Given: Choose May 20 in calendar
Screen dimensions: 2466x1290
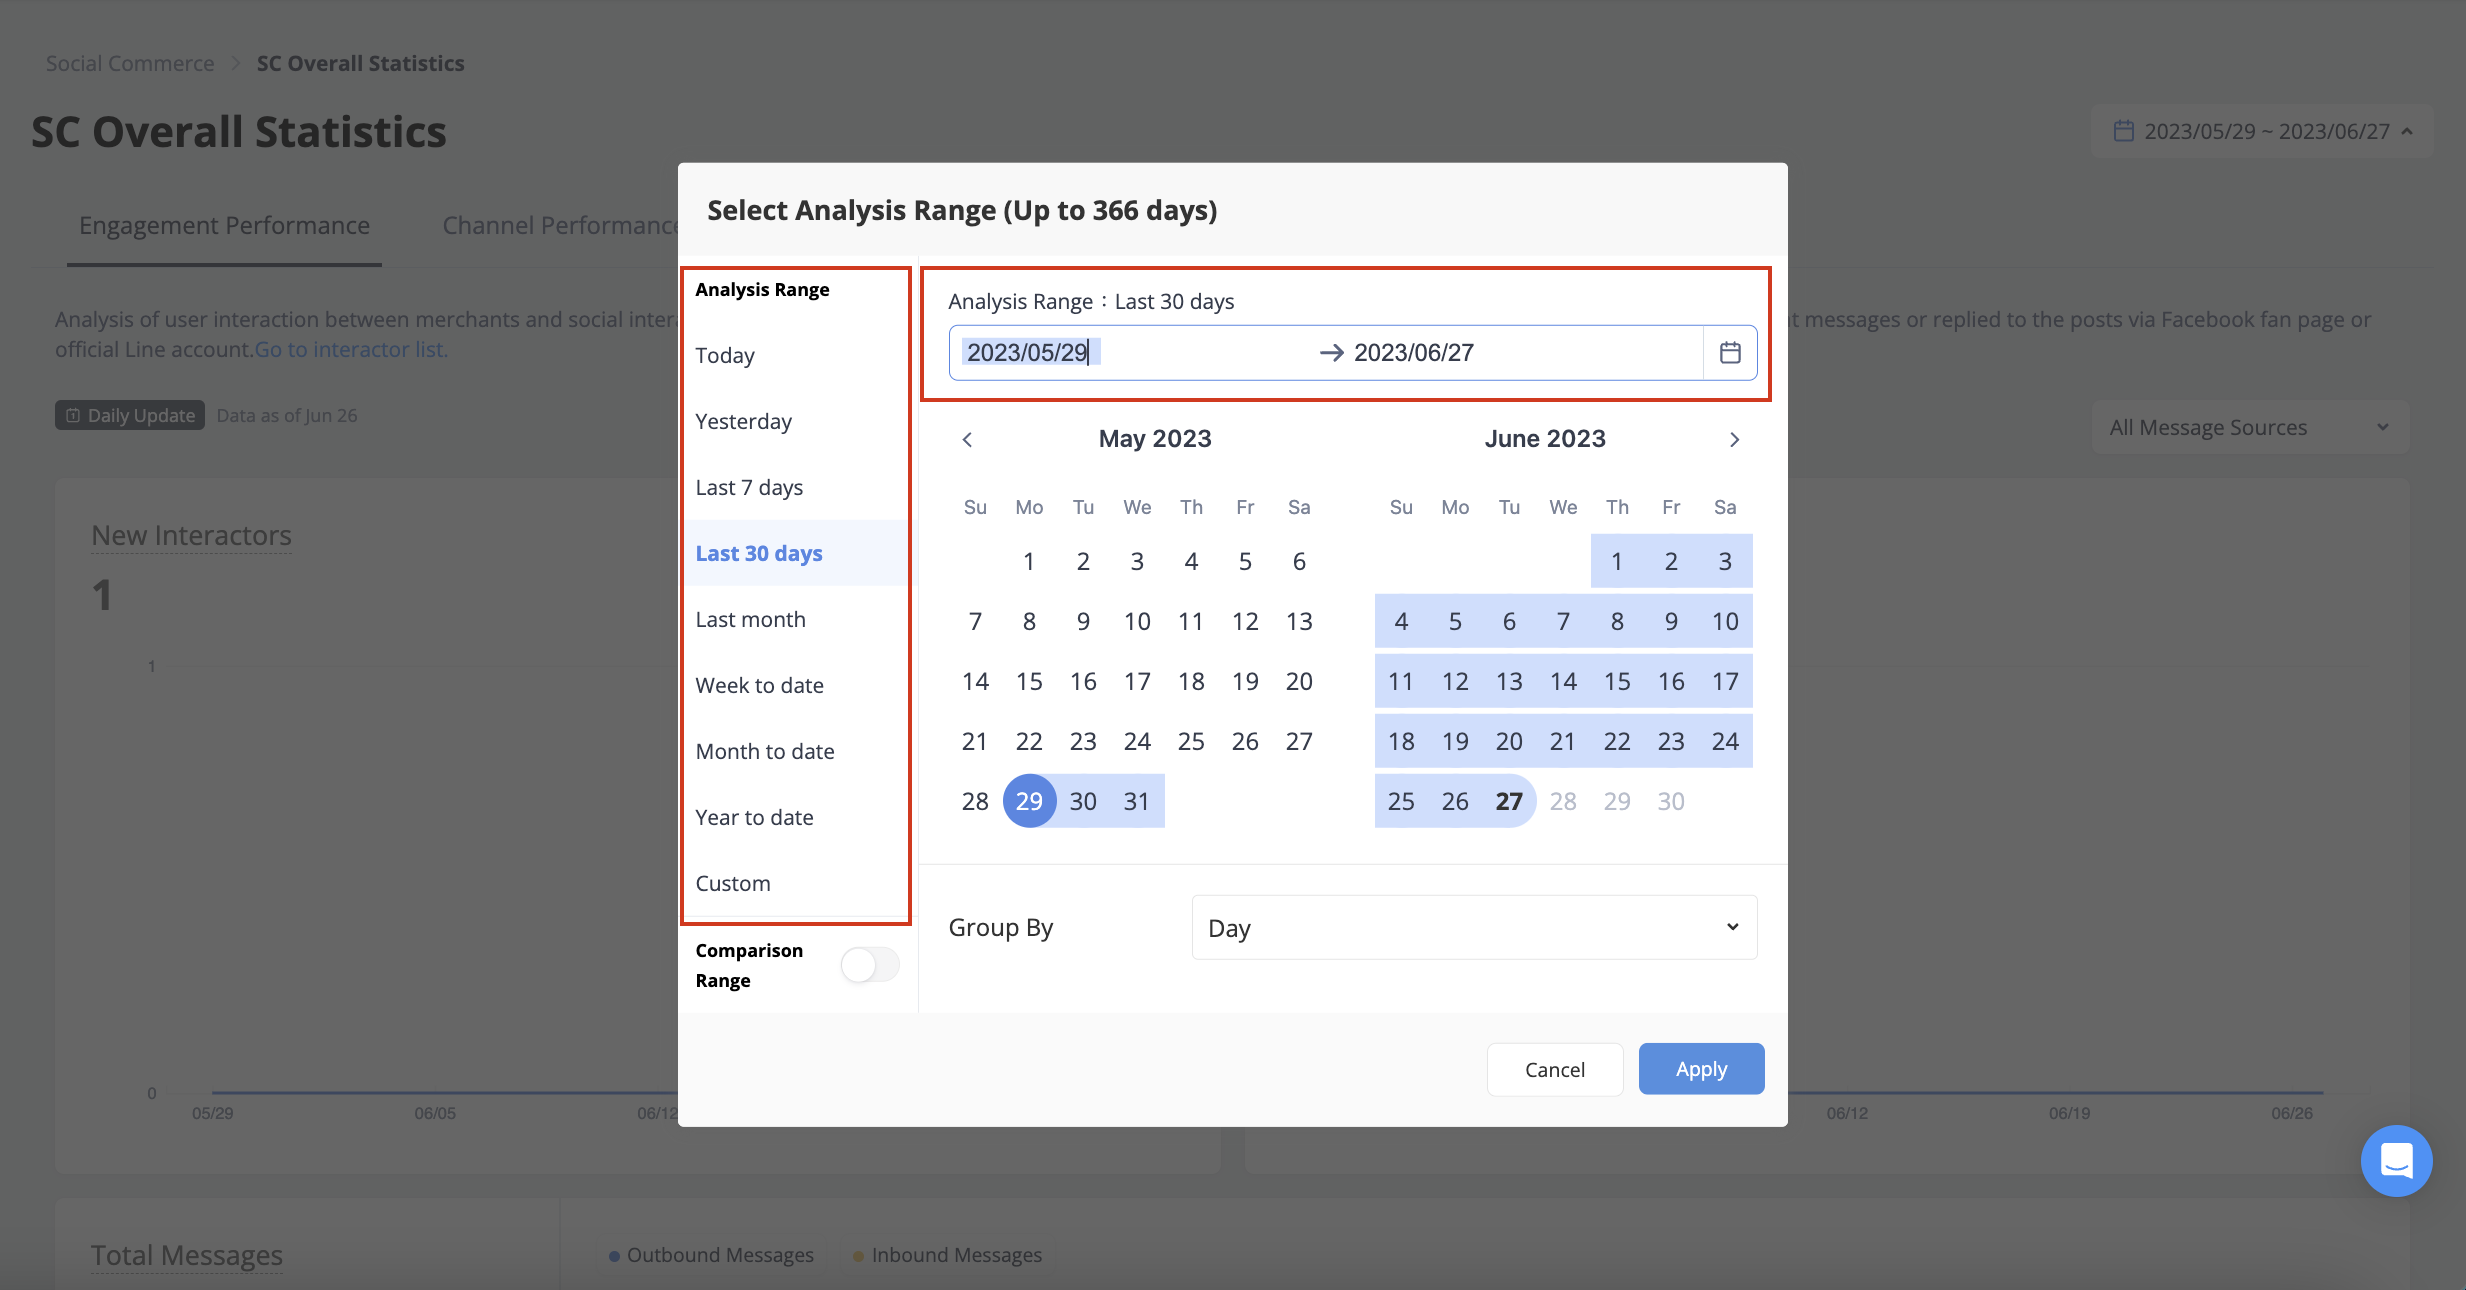Looking at the screenshot, I should [x=1299, y=681].
